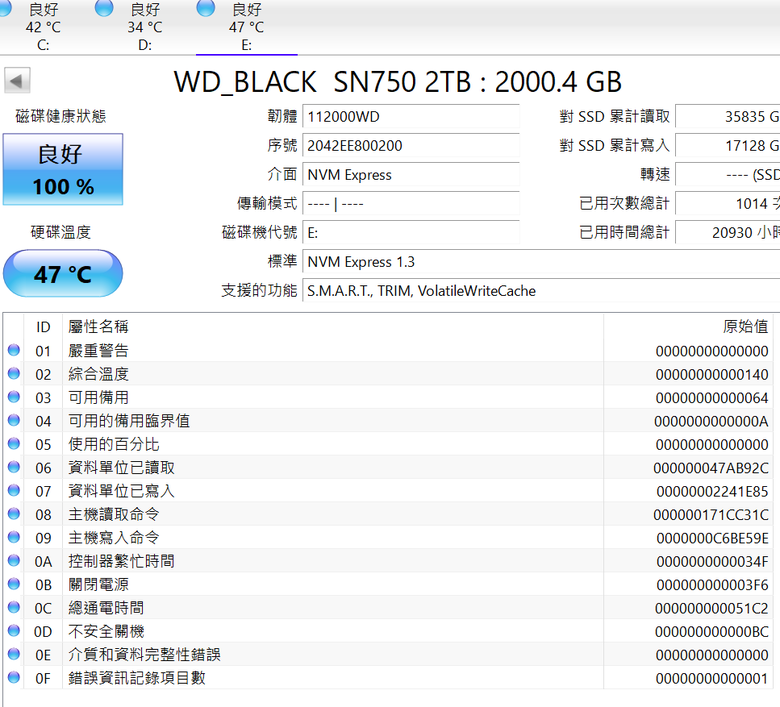The width and height of the screenshot is (780, 707).
Task: Click the 47 °C temperature indicator button
Action: (63, 274)
